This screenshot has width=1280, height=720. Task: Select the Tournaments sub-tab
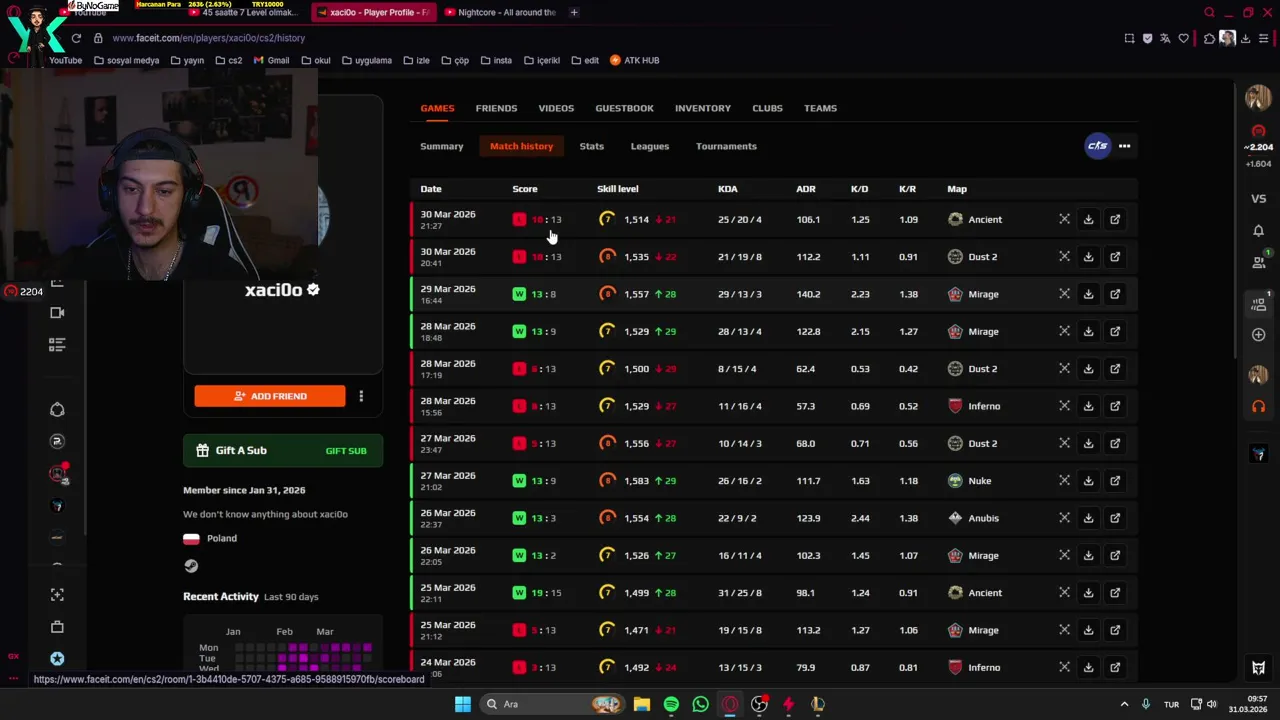point(726,146)
